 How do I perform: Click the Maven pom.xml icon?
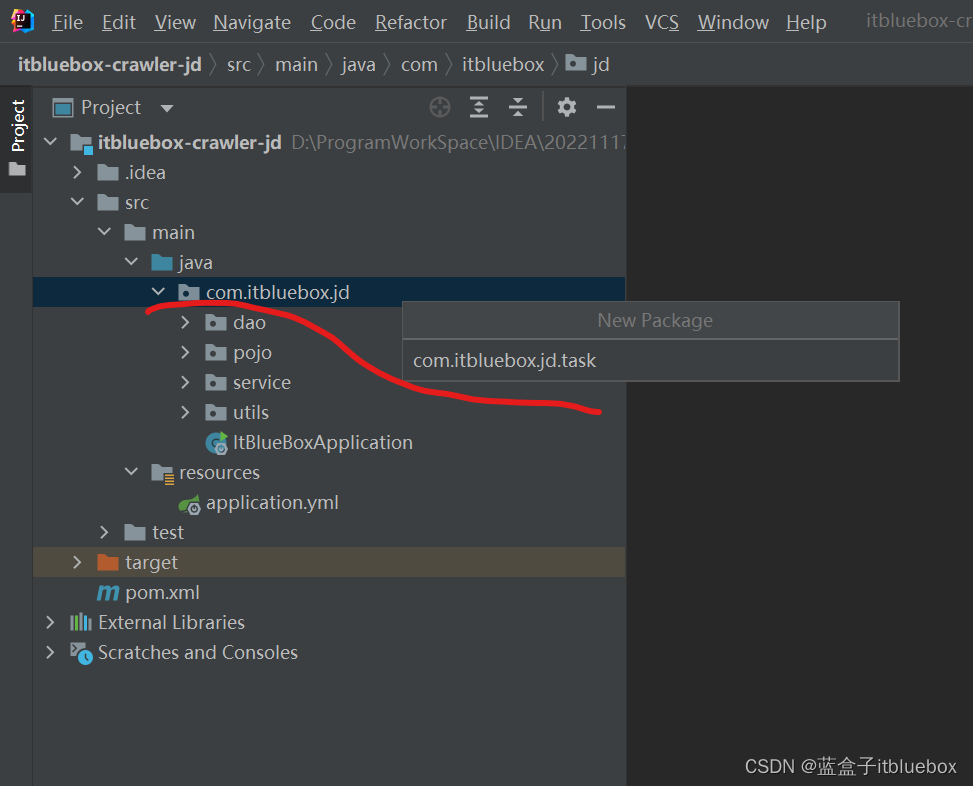click(x=108, y=593)
